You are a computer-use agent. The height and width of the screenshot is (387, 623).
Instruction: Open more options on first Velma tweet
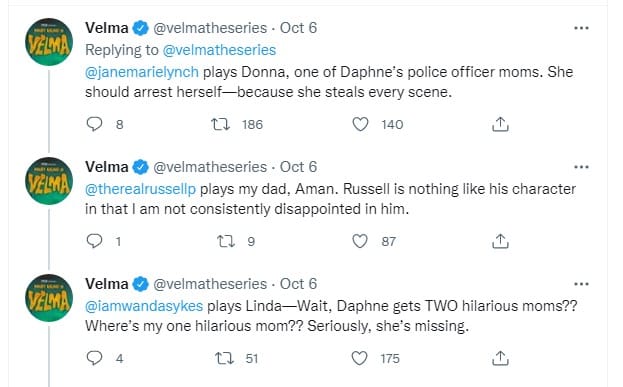point(581,28)
